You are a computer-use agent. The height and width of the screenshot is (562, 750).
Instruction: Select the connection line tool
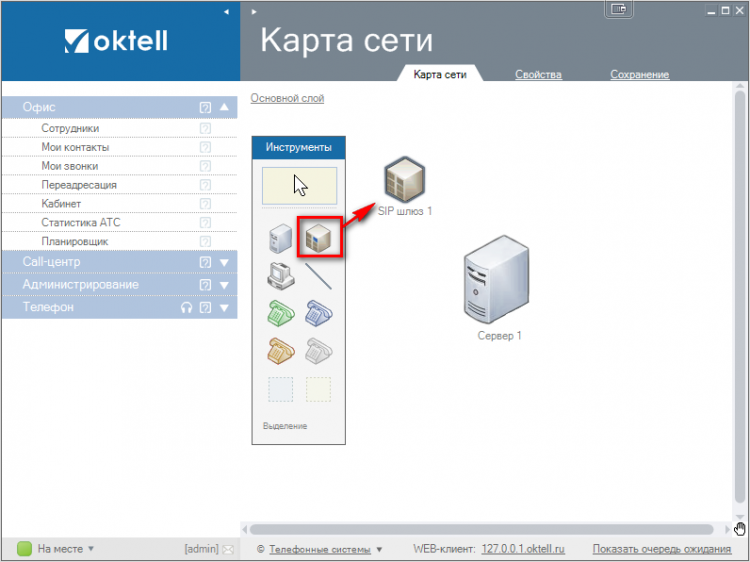pyautogui.click(x=318, y=274)
